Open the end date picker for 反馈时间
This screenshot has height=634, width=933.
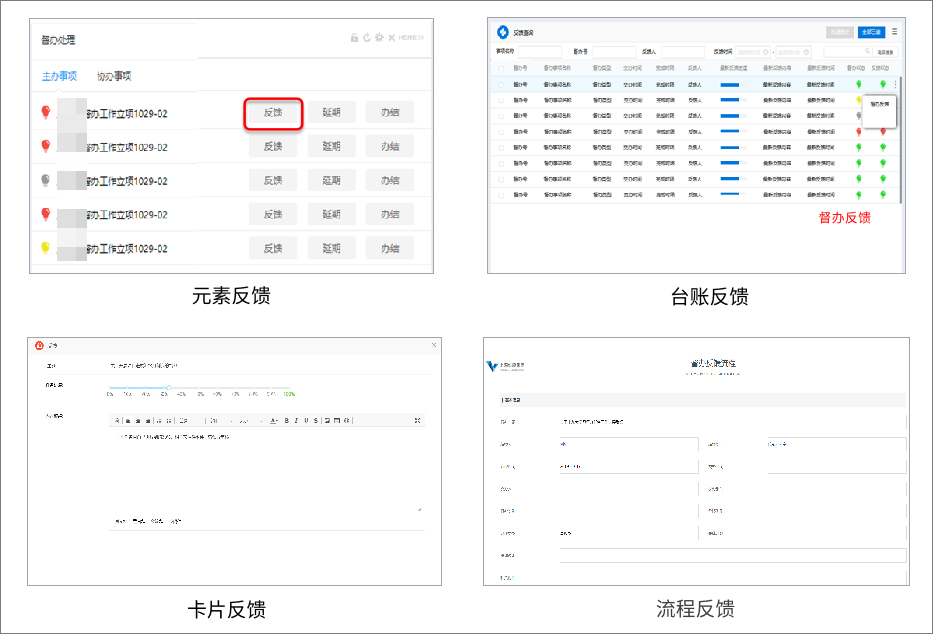click(x=793, y=52)
